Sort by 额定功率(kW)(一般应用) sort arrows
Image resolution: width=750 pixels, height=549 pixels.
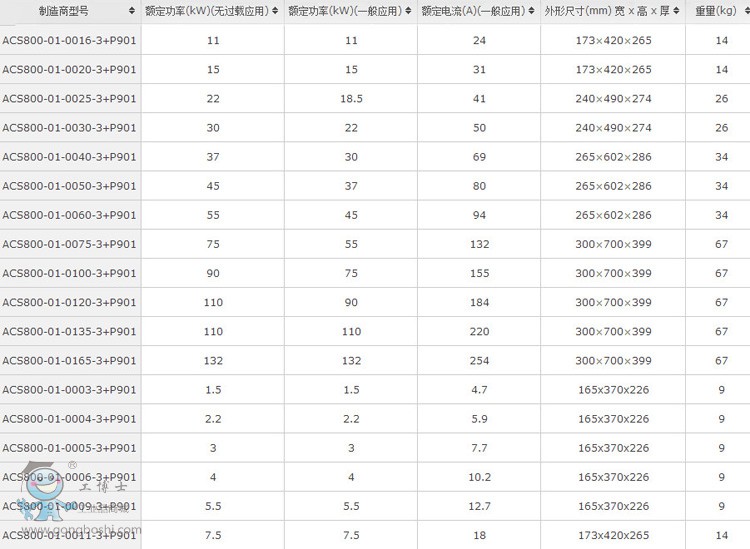click(x=408, y=11)
